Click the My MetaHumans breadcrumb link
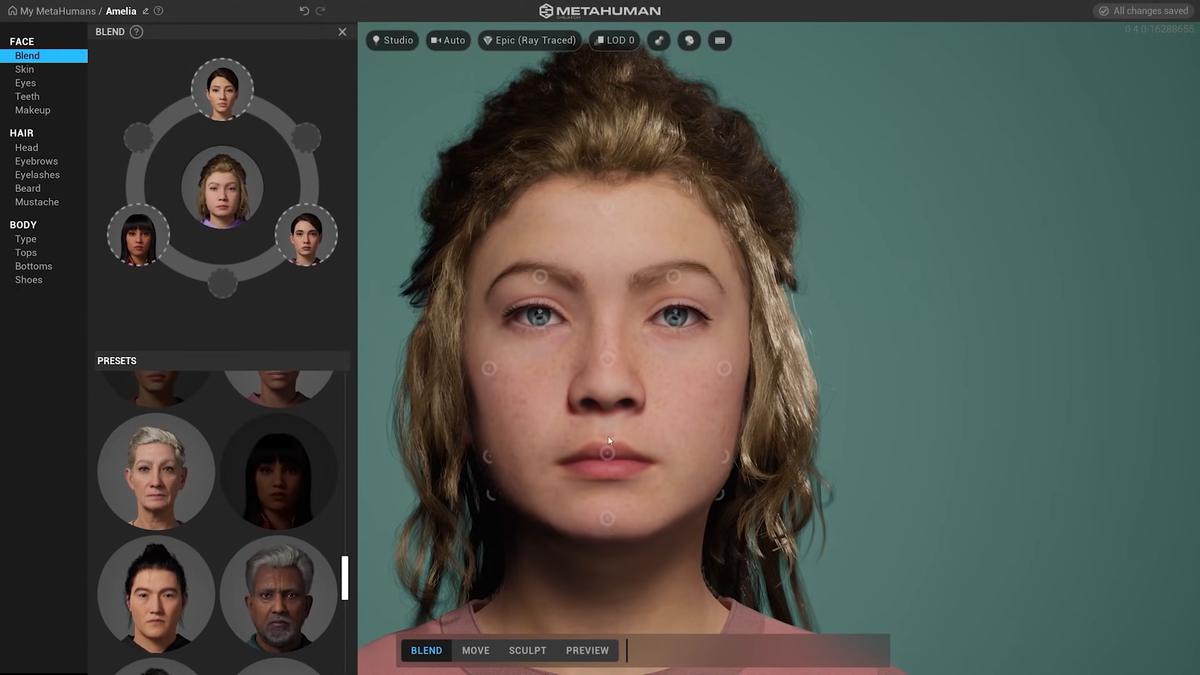Viewport: 1200px width, 675px height. click(x=58, y=11)
